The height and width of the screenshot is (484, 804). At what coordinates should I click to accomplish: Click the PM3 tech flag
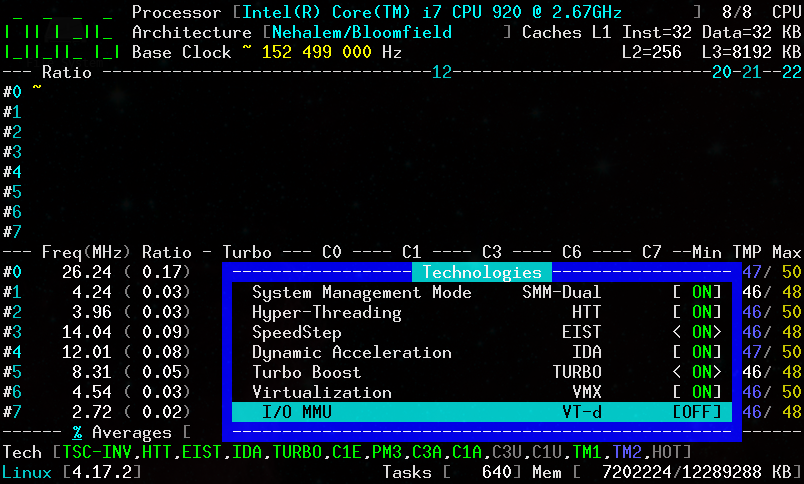tap(387, 452)
